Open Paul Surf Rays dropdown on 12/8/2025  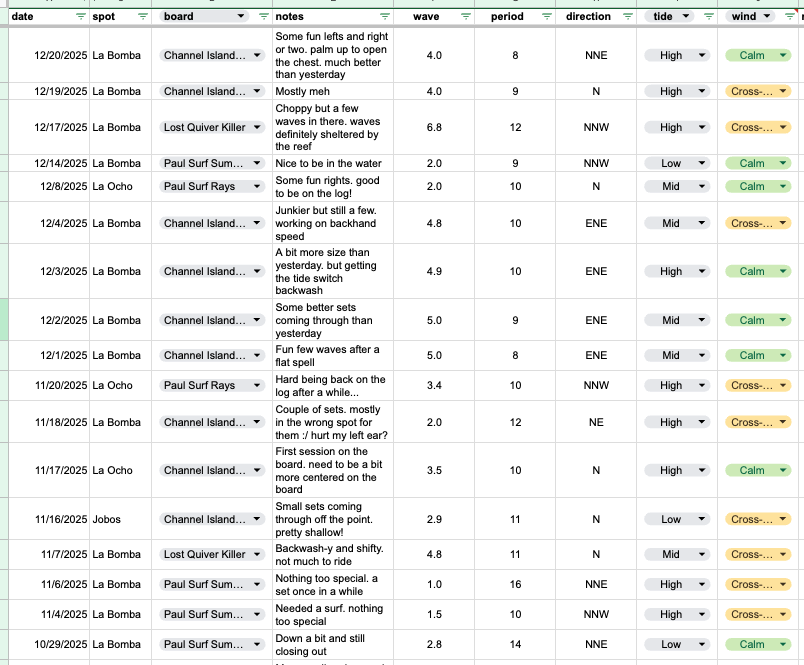coord(257,186)
